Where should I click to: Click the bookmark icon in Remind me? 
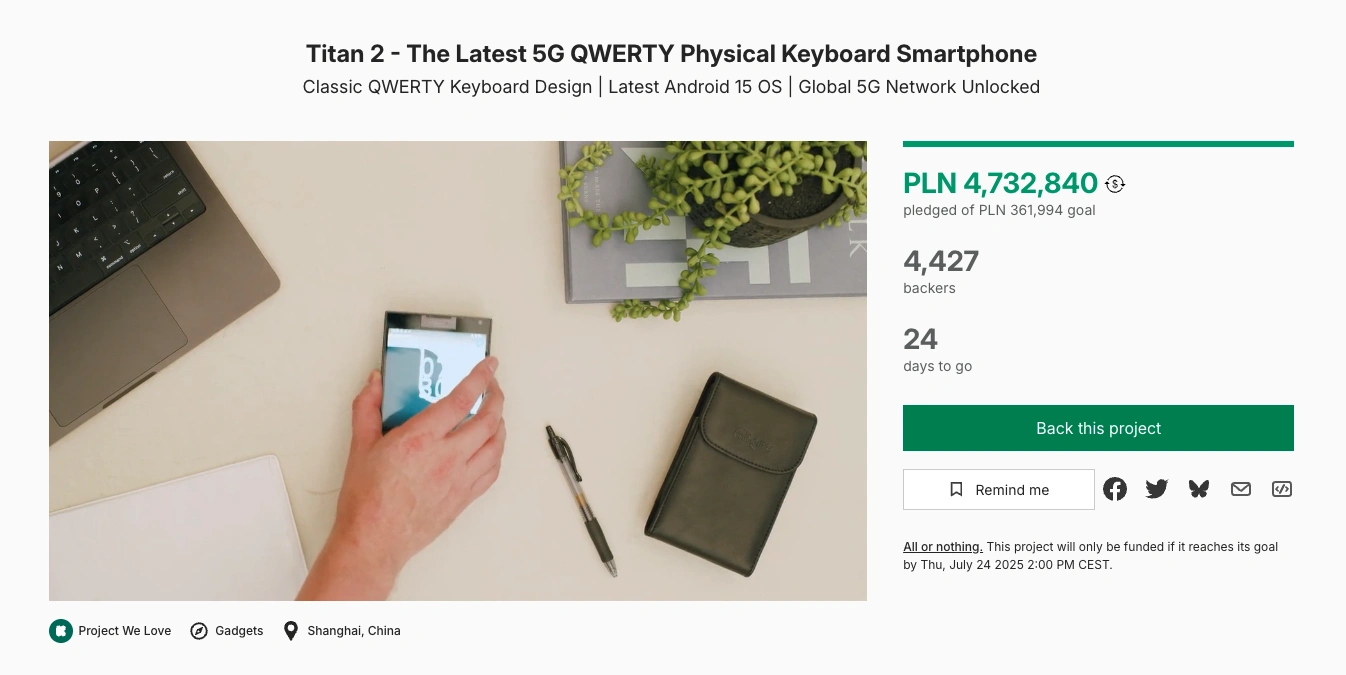point(956,490)
